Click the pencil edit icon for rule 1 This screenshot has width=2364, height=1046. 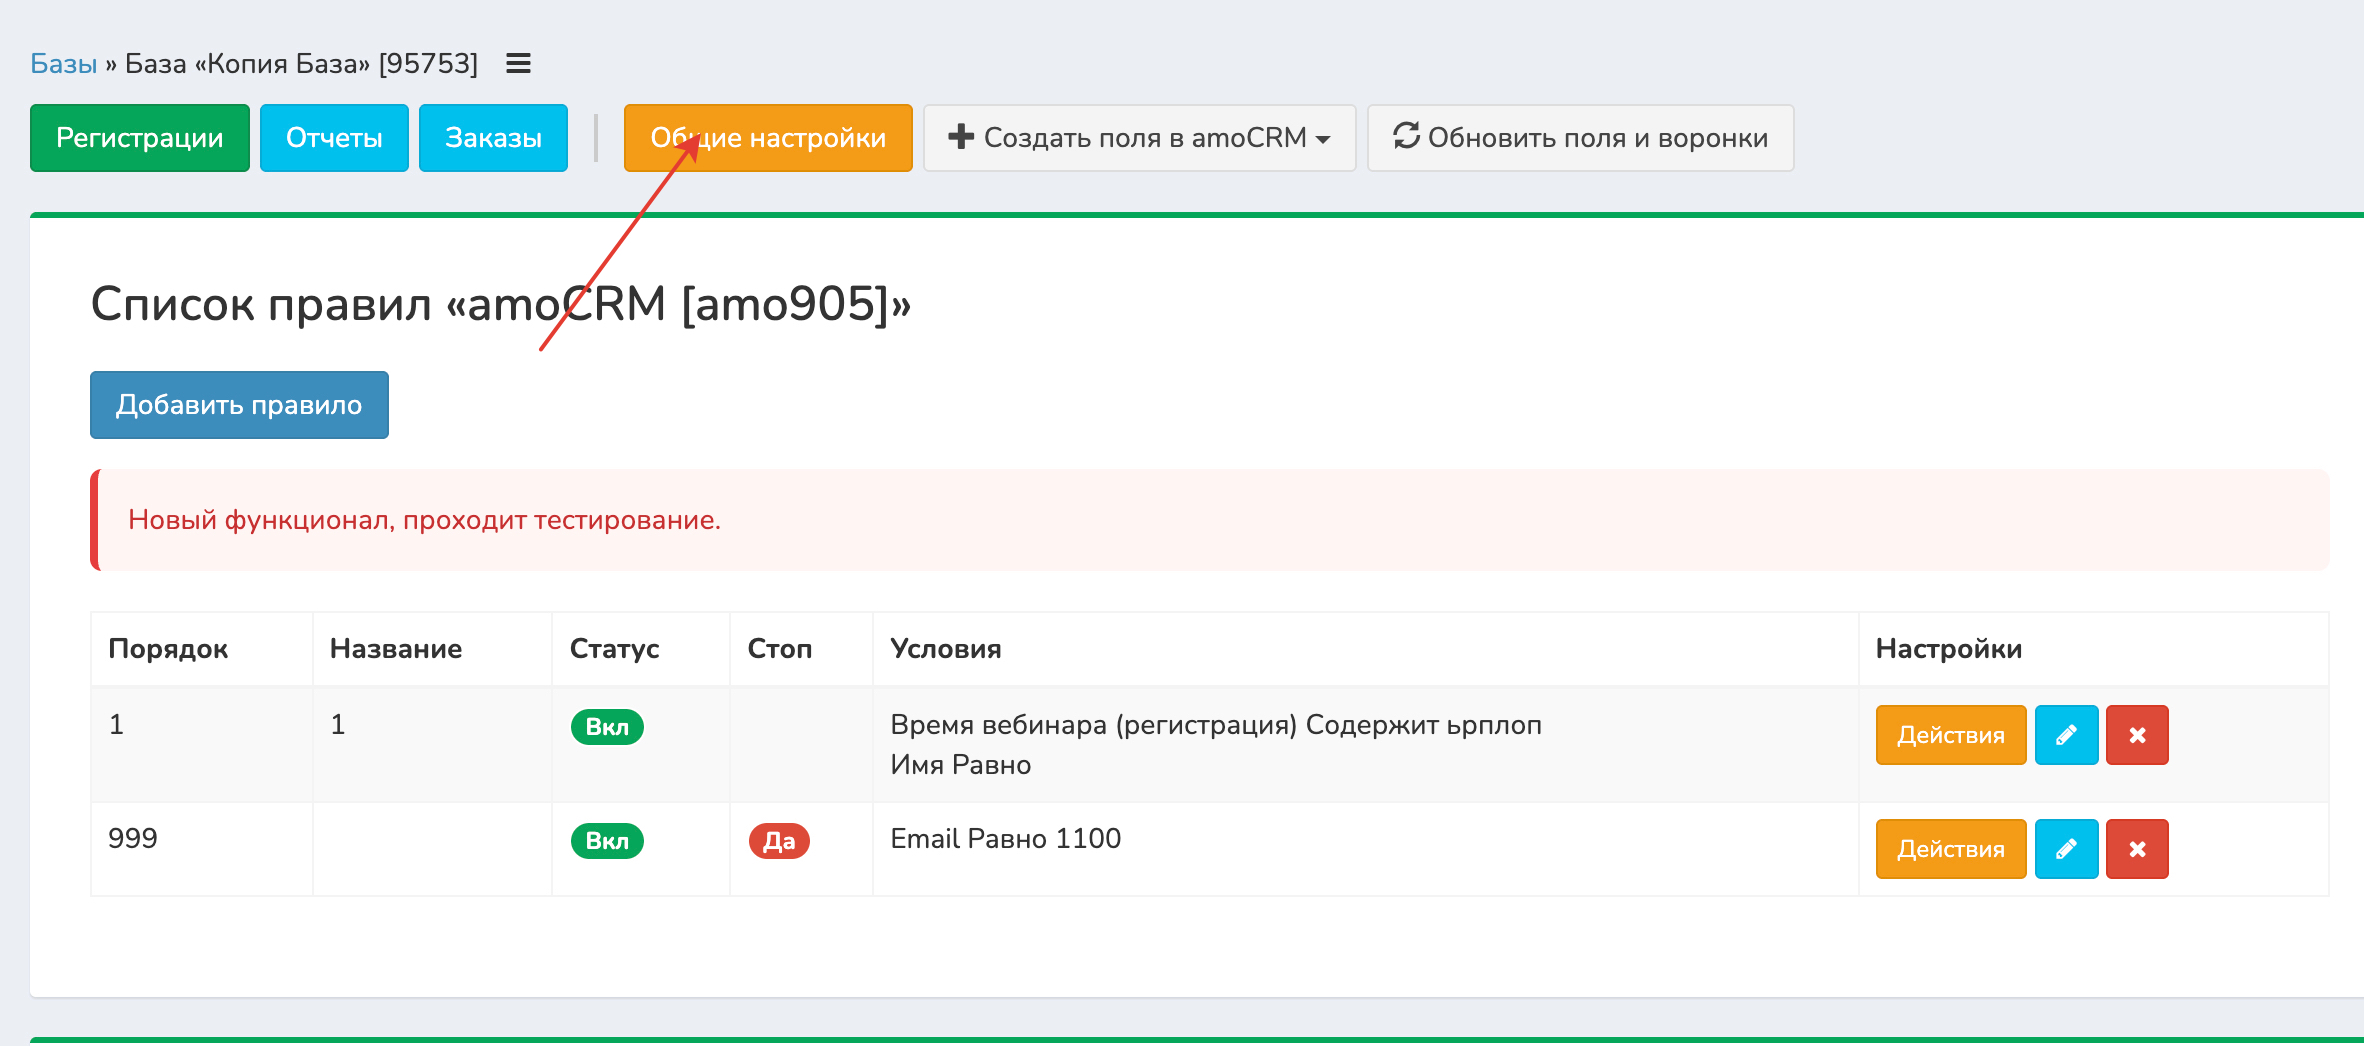click(2066, 735)
